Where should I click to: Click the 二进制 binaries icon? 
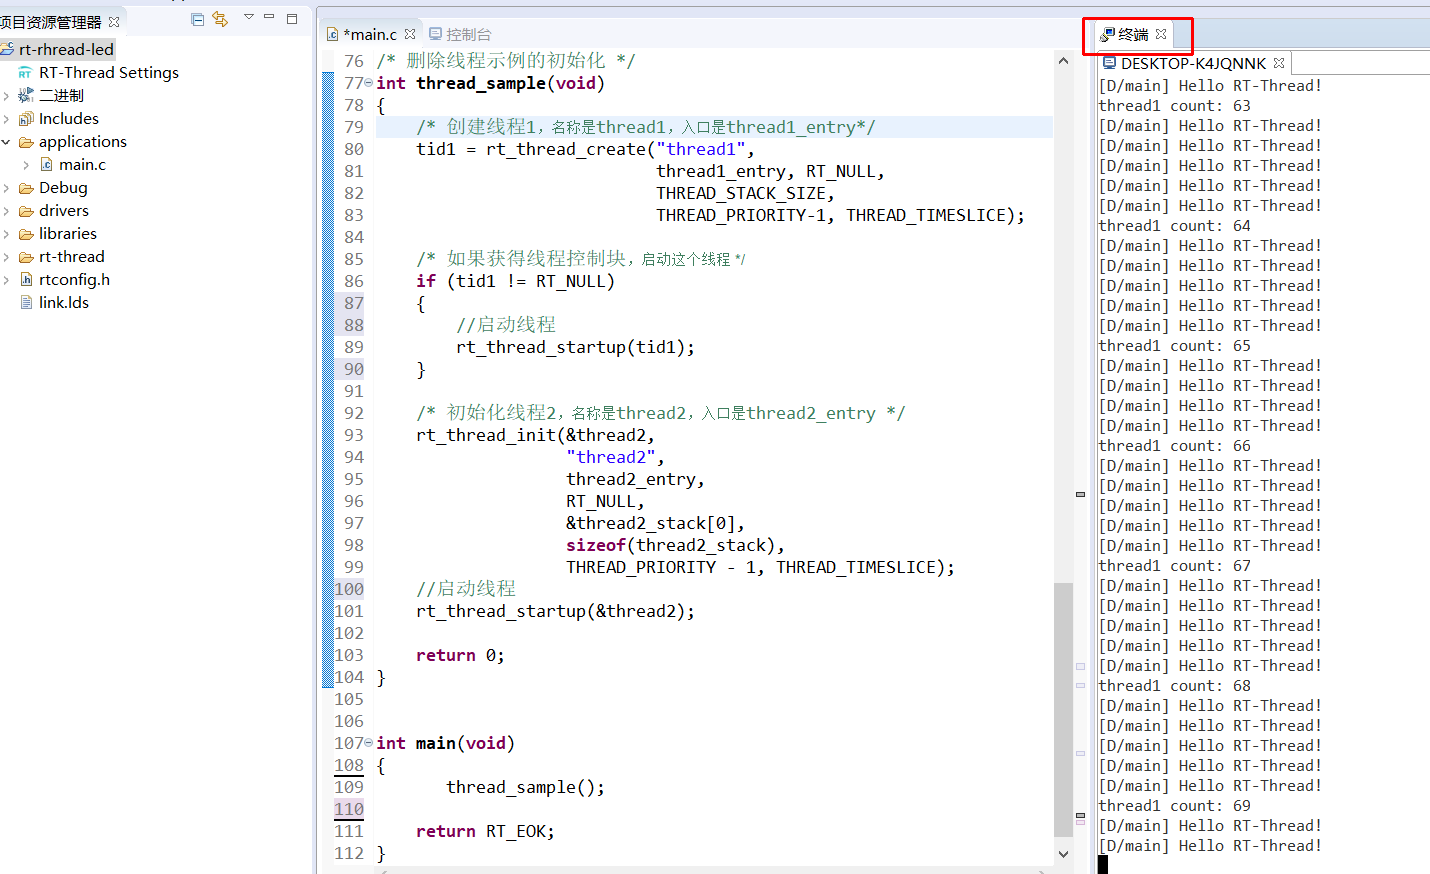tap(26, 95)
